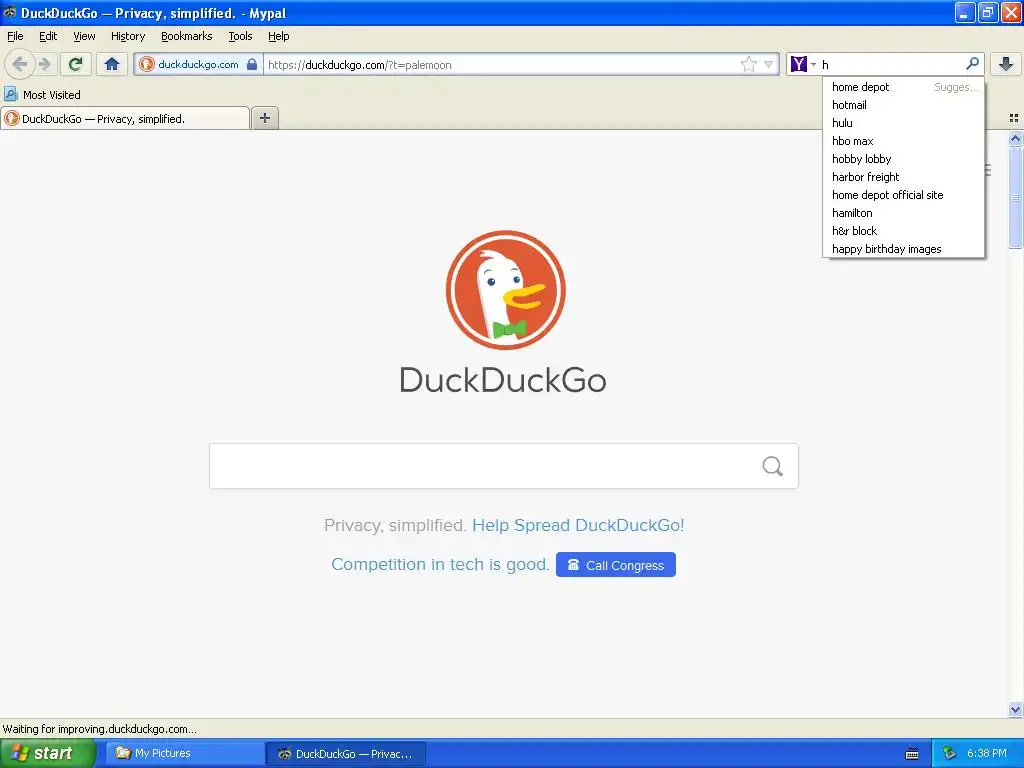Click the DuckDuckGo page search magnifier icon
1024x768 pixels.
click(x=773, y=466)
